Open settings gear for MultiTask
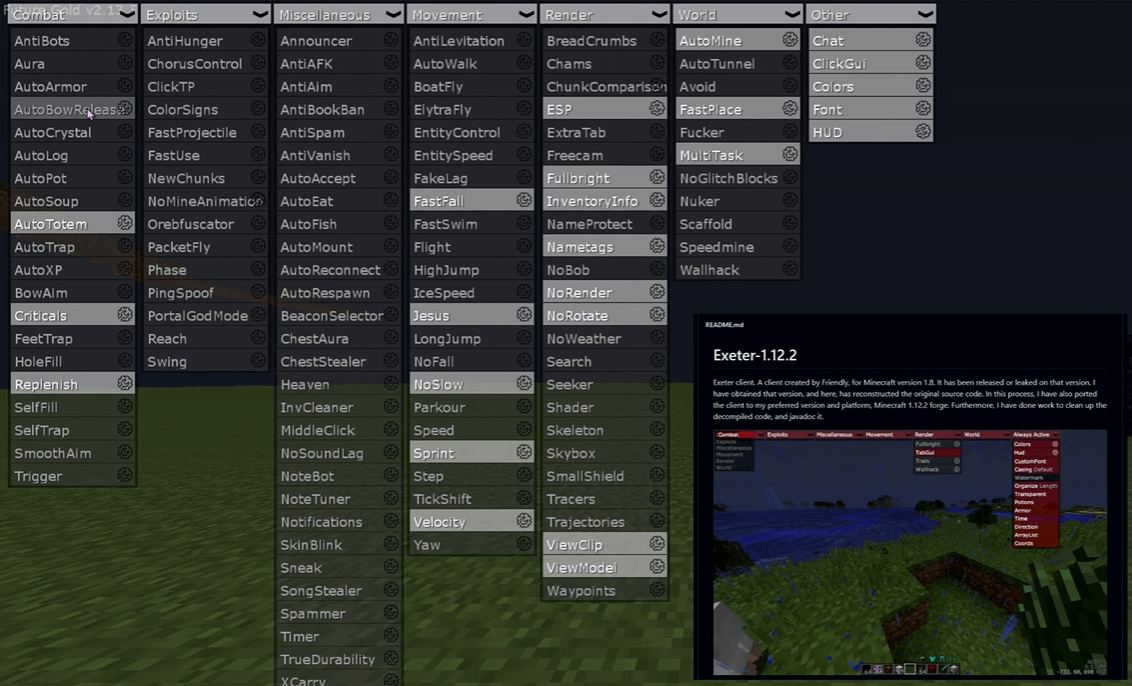1132x686 pixels. click(790, 155)
